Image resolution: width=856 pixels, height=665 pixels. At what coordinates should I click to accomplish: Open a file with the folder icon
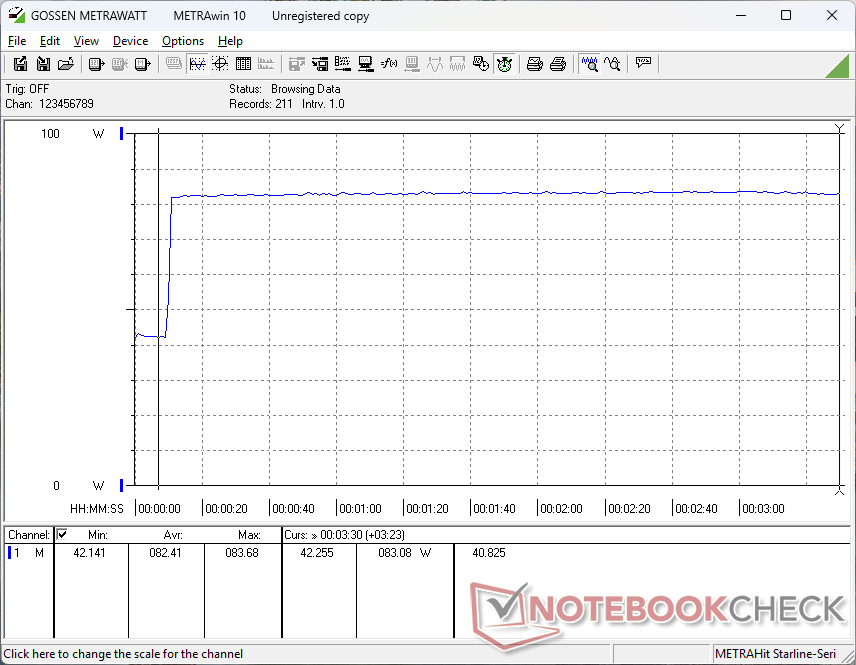66,64
